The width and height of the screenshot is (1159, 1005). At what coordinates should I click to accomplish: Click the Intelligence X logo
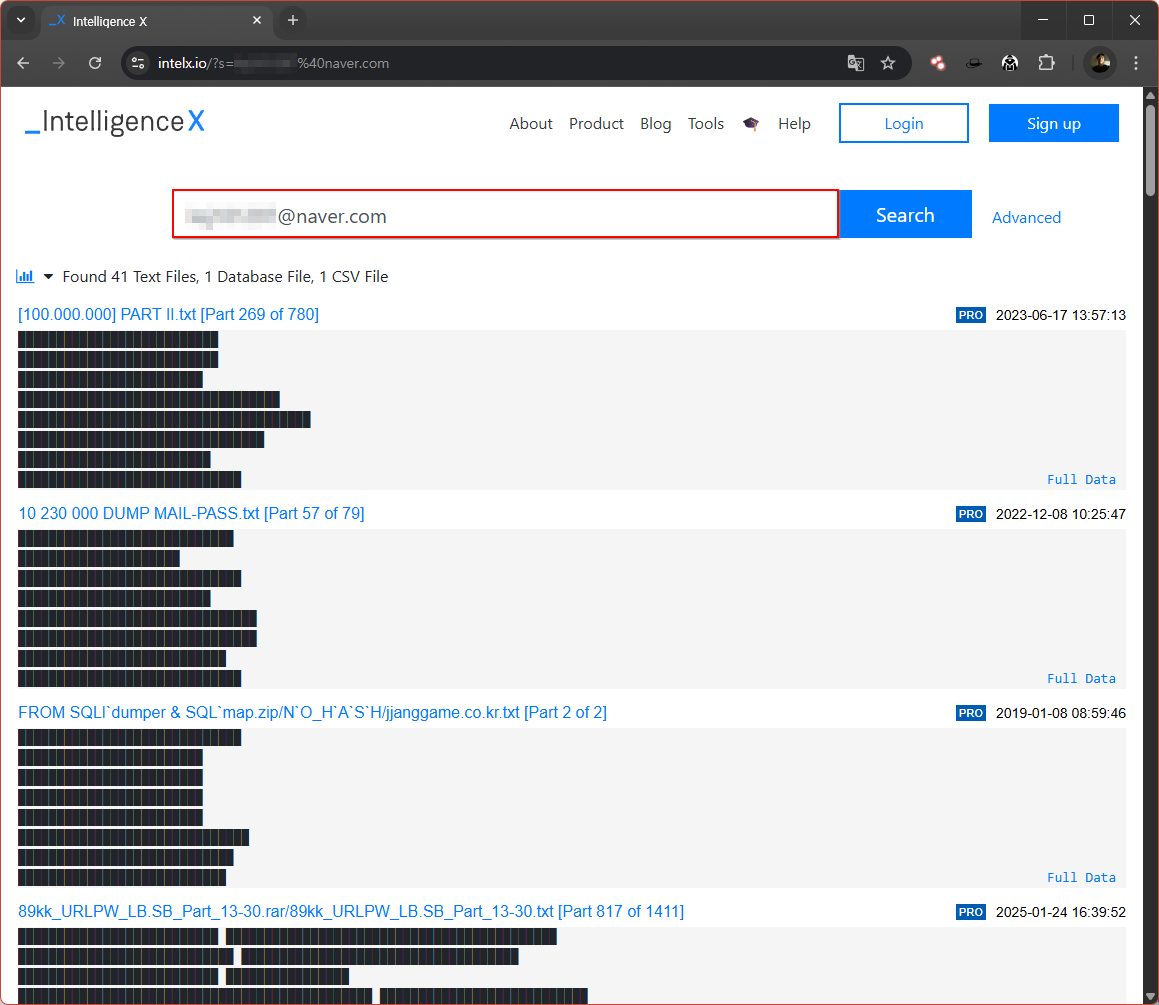tap(115, 122)
